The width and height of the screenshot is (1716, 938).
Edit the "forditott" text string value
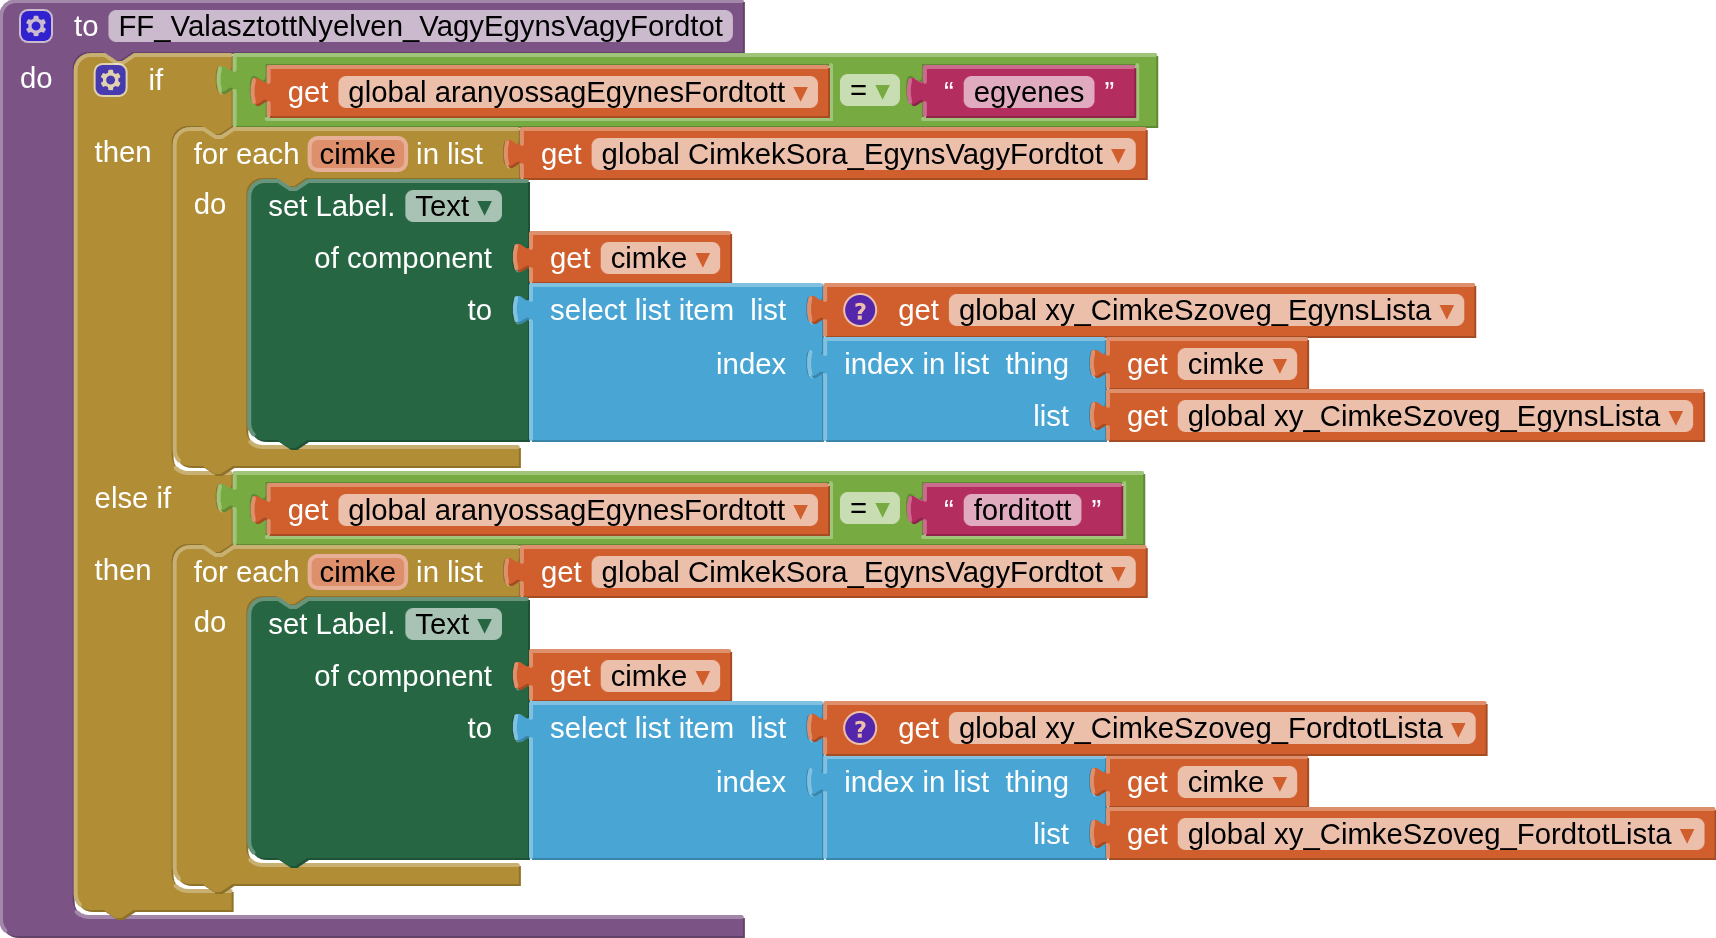click(1021, 511)
